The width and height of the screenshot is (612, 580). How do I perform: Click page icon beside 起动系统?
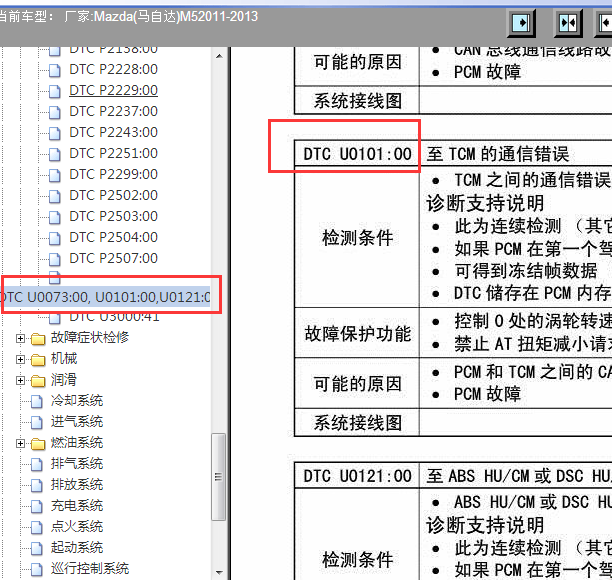[37, 549]
